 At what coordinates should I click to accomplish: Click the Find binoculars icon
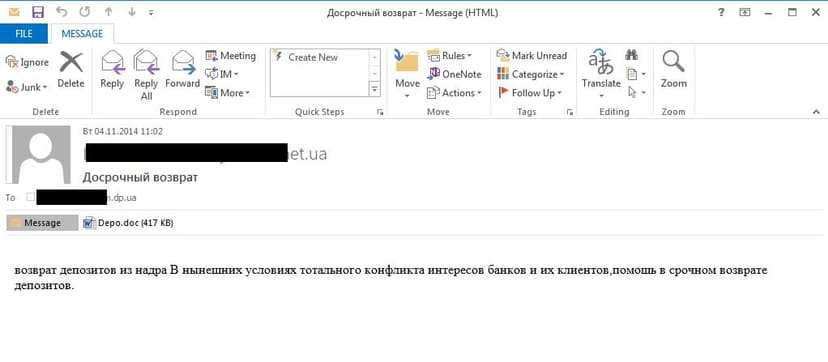coord(631,55)
